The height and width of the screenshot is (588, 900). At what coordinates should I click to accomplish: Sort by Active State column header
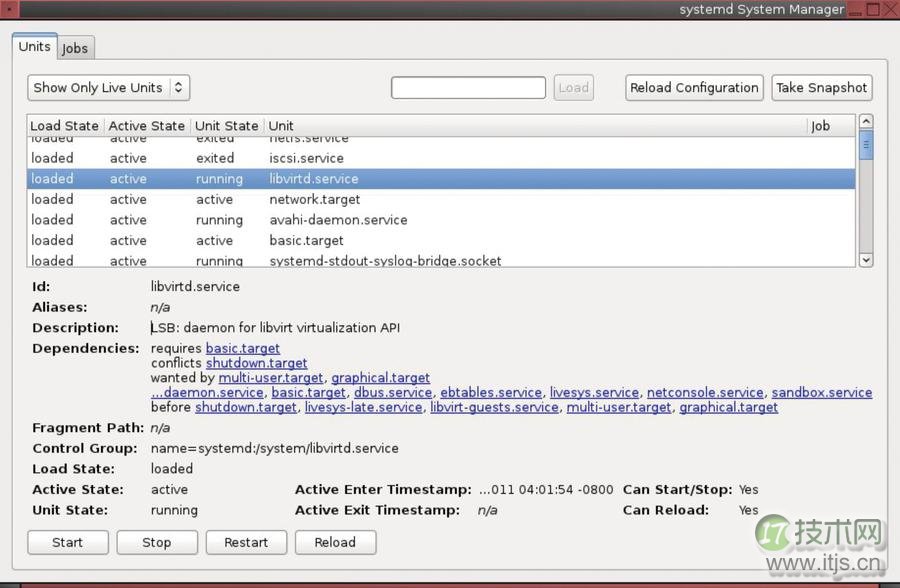click(x=147, y=126)
